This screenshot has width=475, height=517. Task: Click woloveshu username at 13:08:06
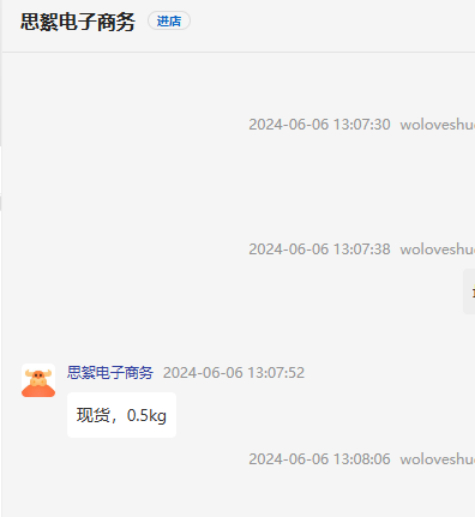[x=437, y=459]
